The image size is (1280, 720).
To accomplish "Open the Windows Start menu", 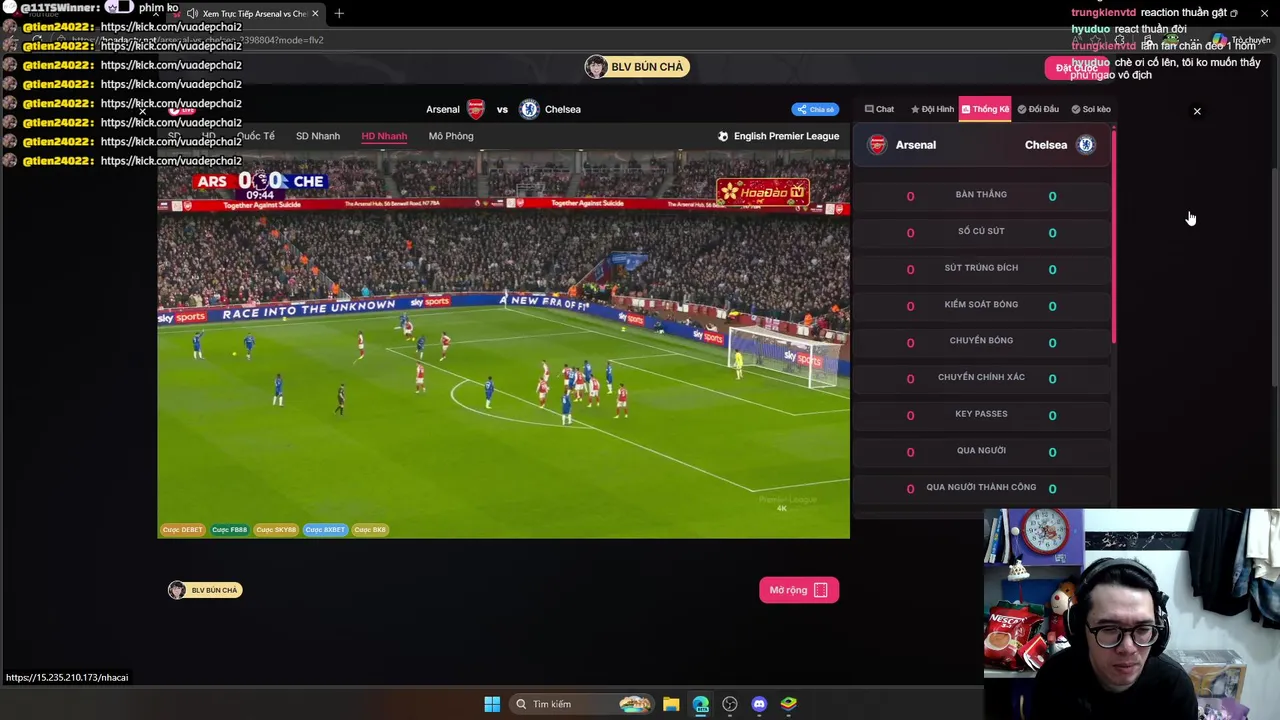I will [492, 704].
